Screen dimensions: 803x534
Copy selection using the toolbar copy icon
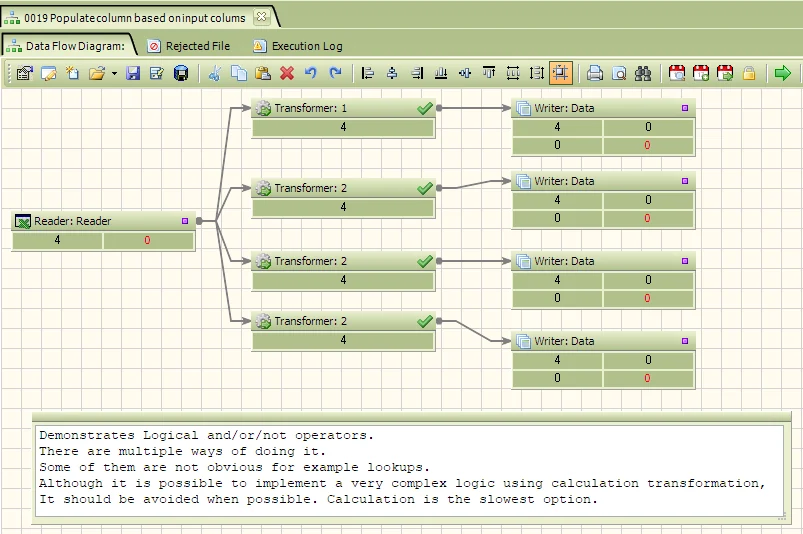(239, 74)
